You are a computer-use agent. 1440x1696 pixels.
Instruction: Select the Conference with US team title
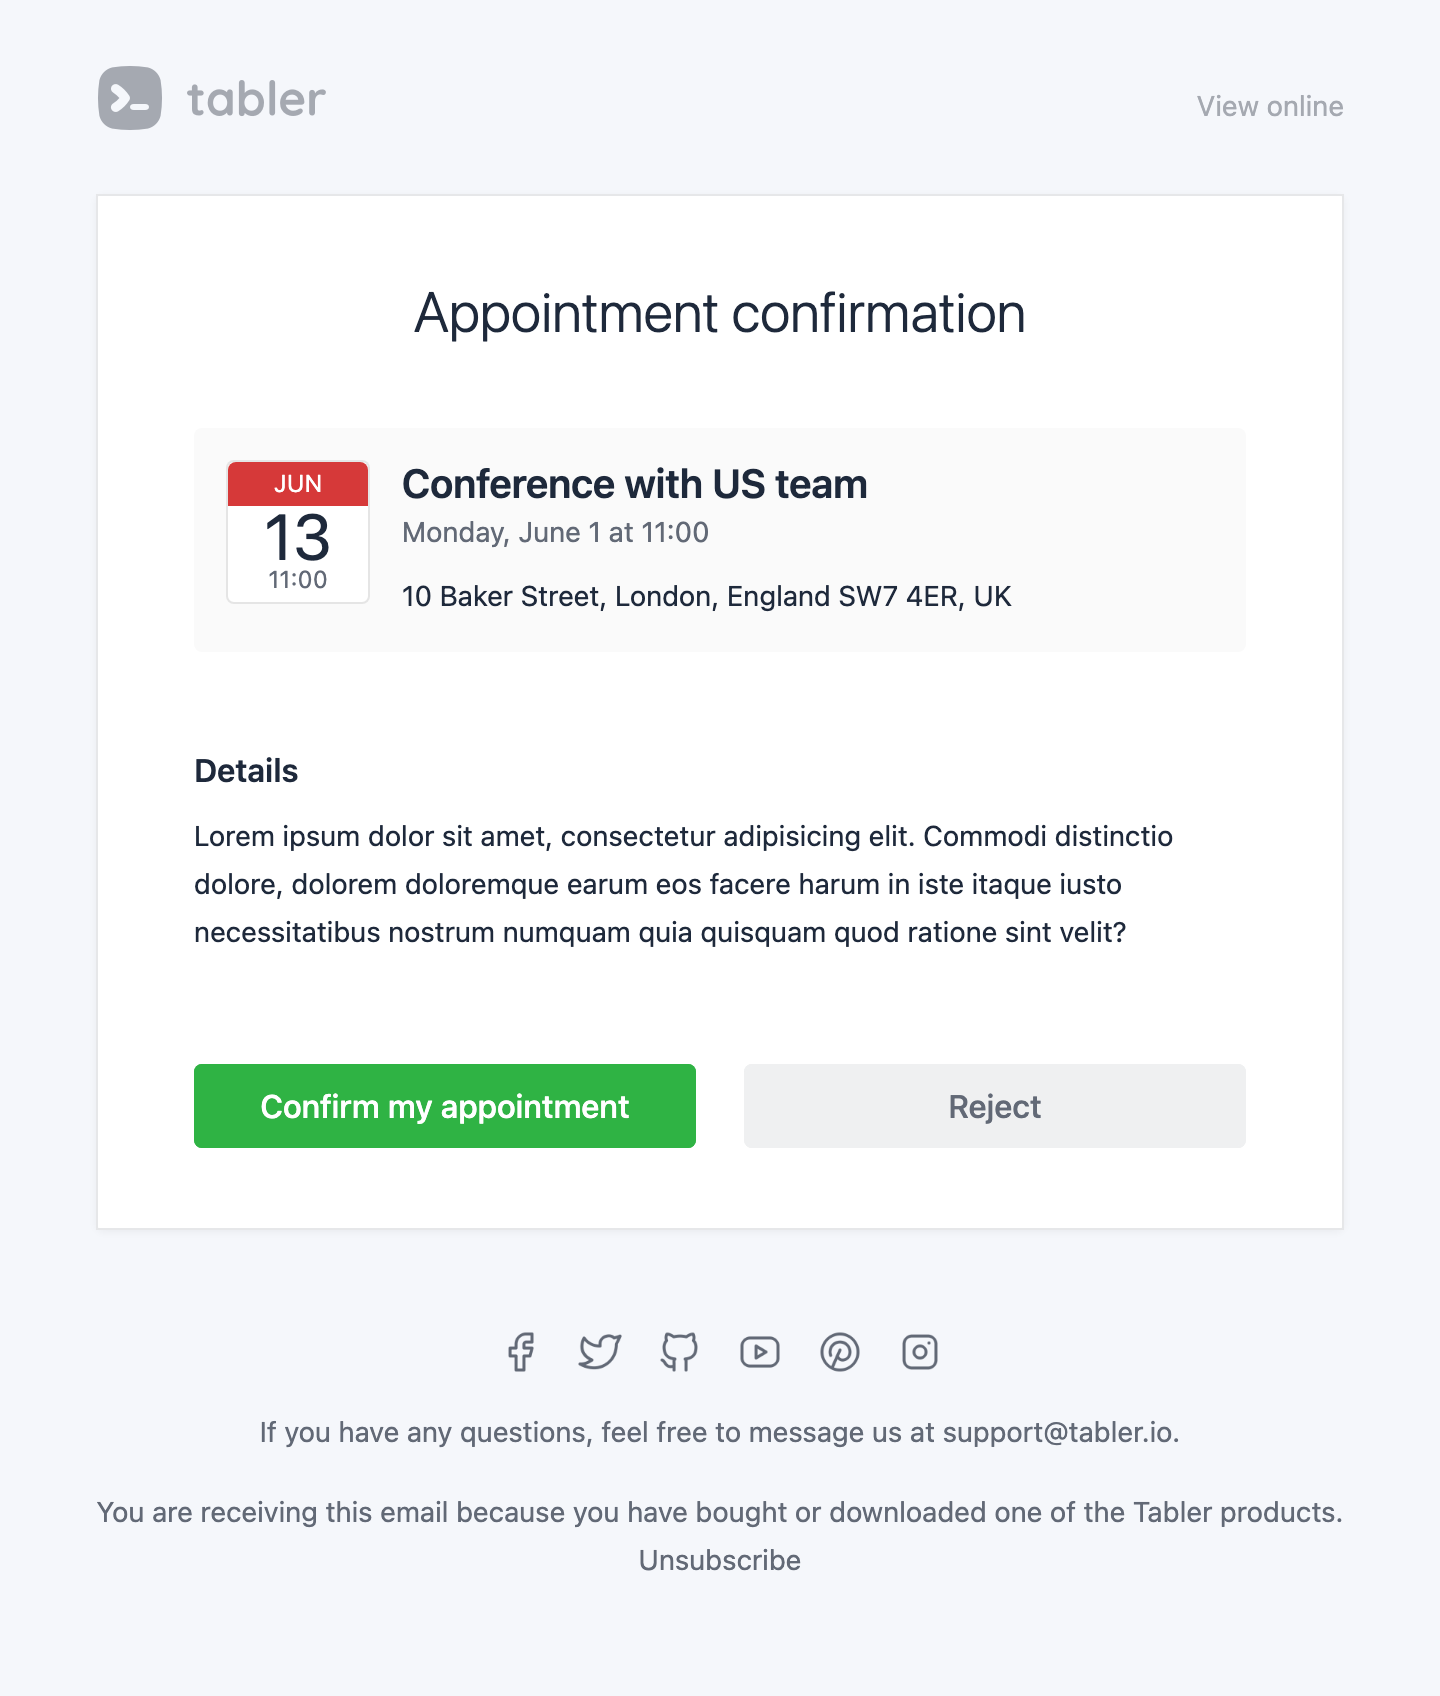635,484
